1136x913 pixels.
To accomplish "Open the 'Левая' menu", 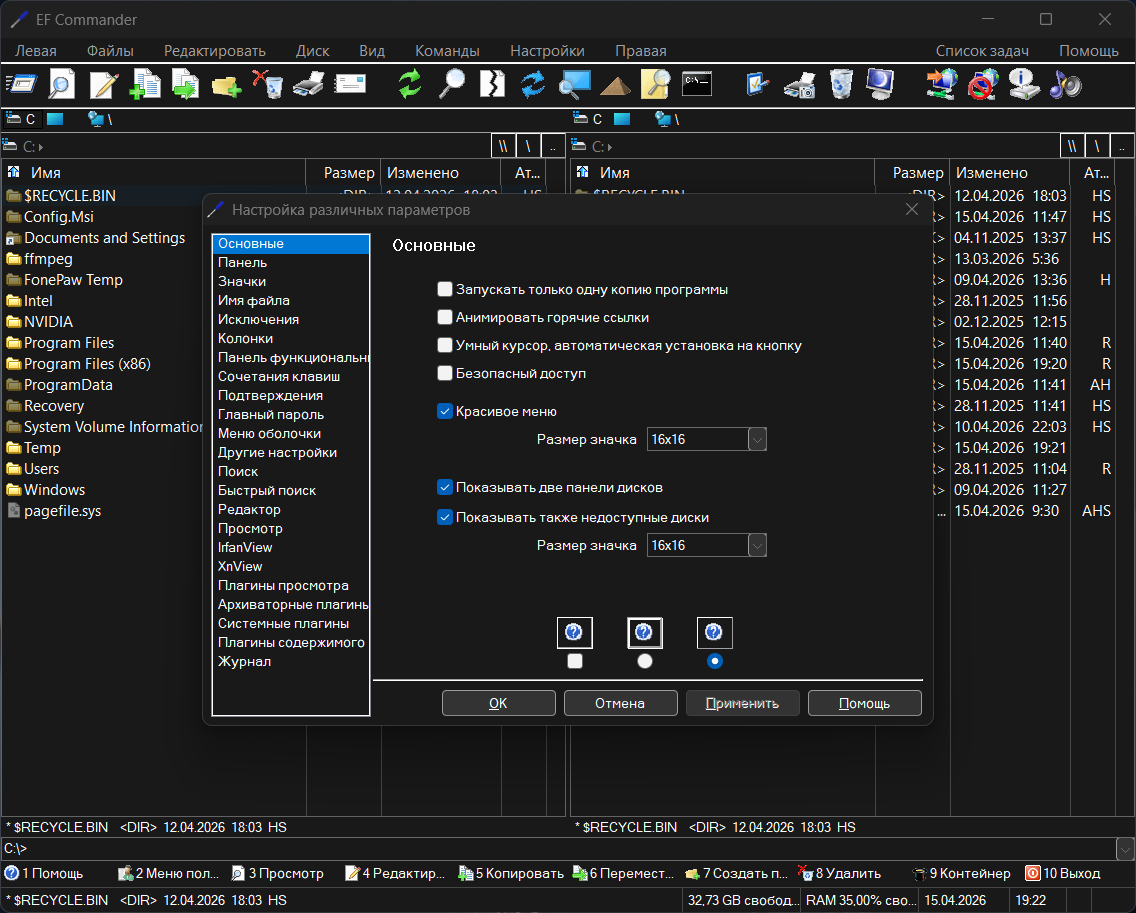I will pos(36,51).
